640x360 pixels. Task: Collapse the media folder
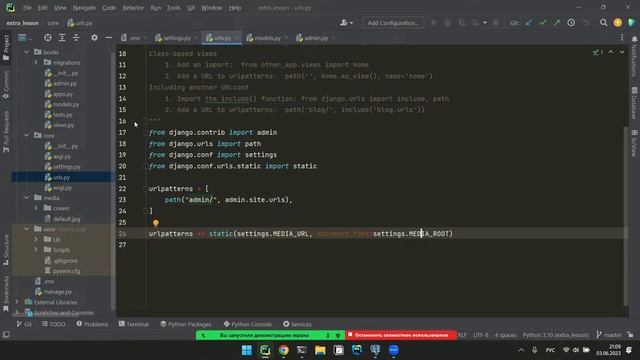27,198
